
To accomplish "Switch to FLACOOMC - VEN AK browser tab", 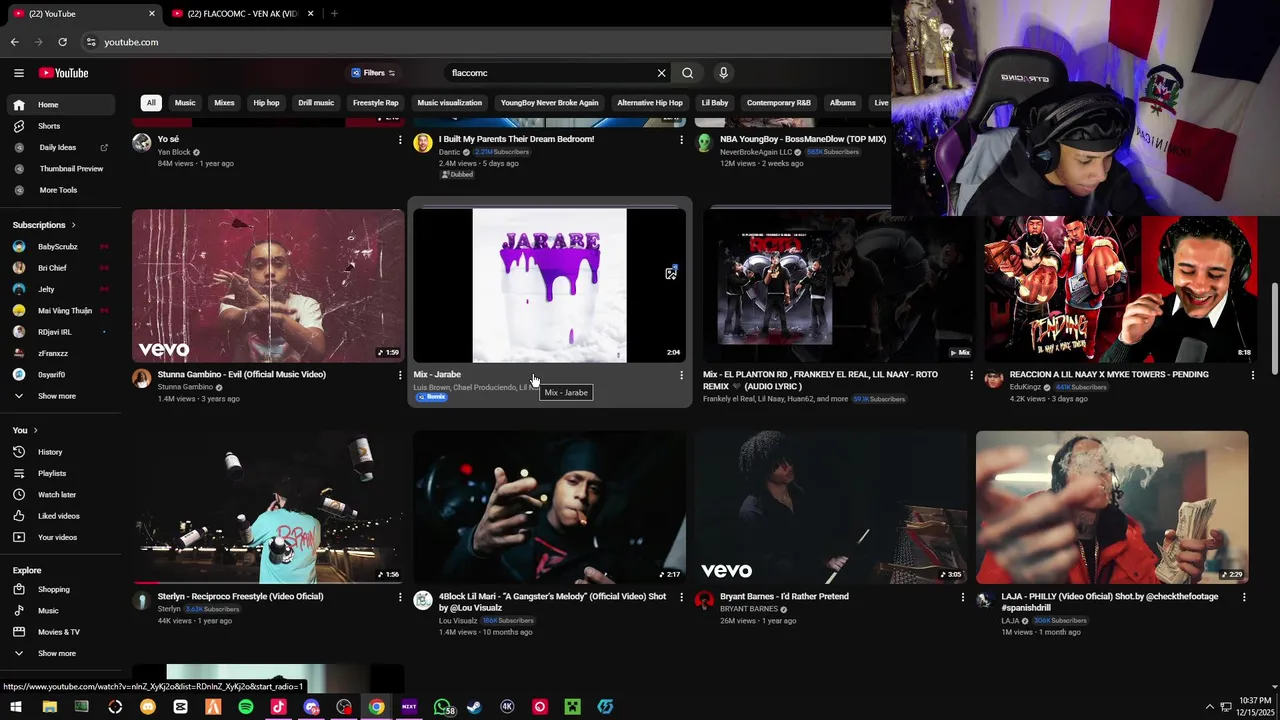I will coord(241,13).
